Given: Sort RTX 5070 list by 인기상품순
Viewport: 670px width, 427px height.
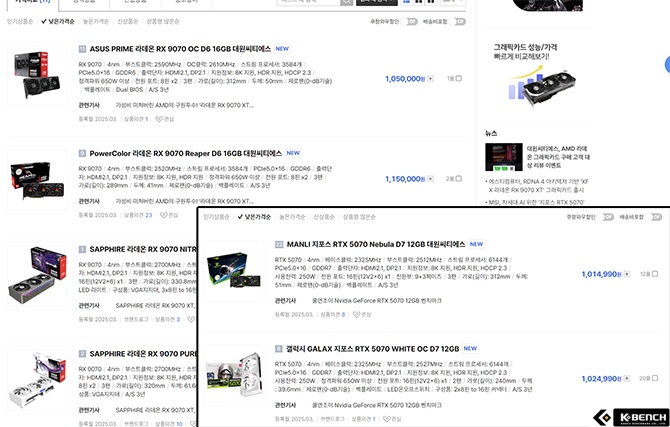Looking at the screenshot, I should point(216,217).
